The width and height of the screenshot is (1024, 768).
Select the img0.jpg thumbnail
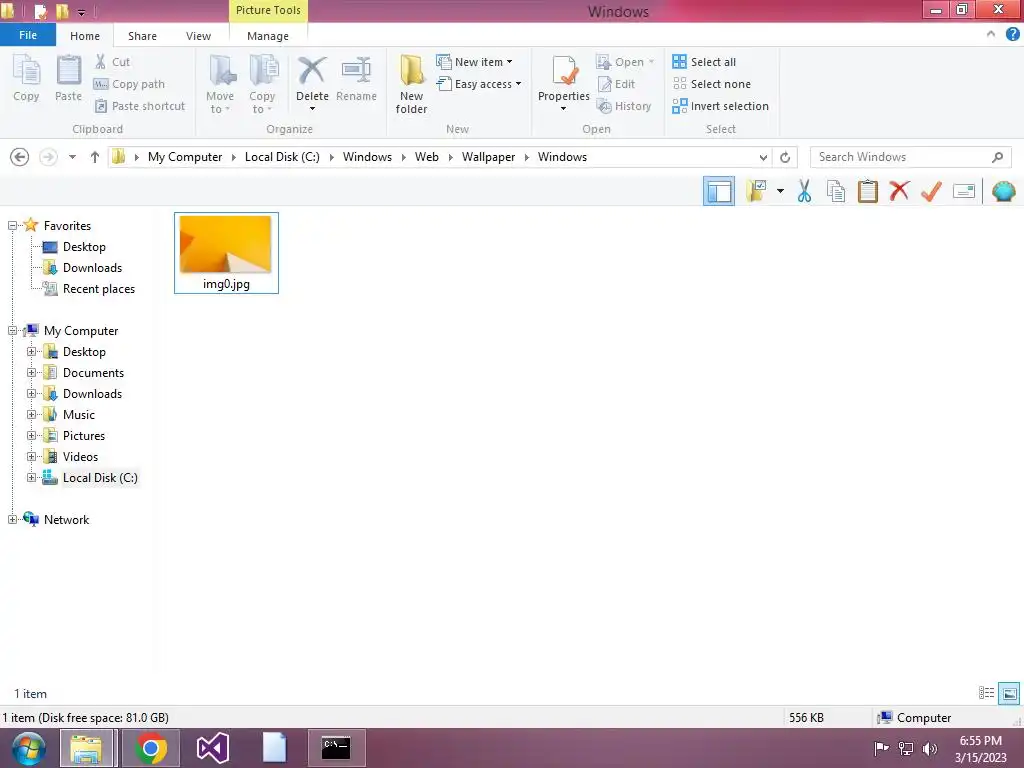(x=226, y=253)
